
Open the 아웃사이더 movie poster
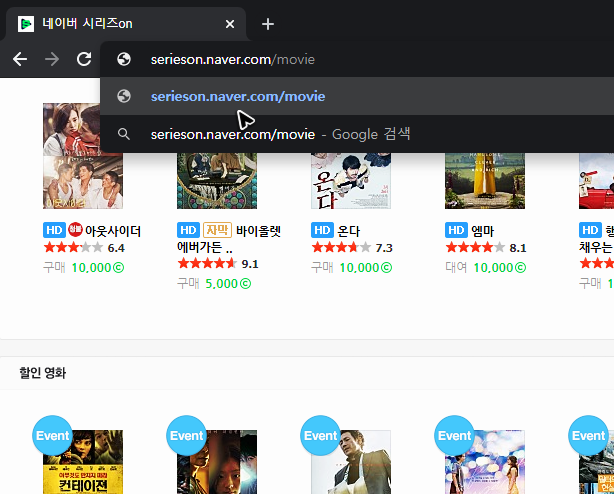(x=83, y=156)
